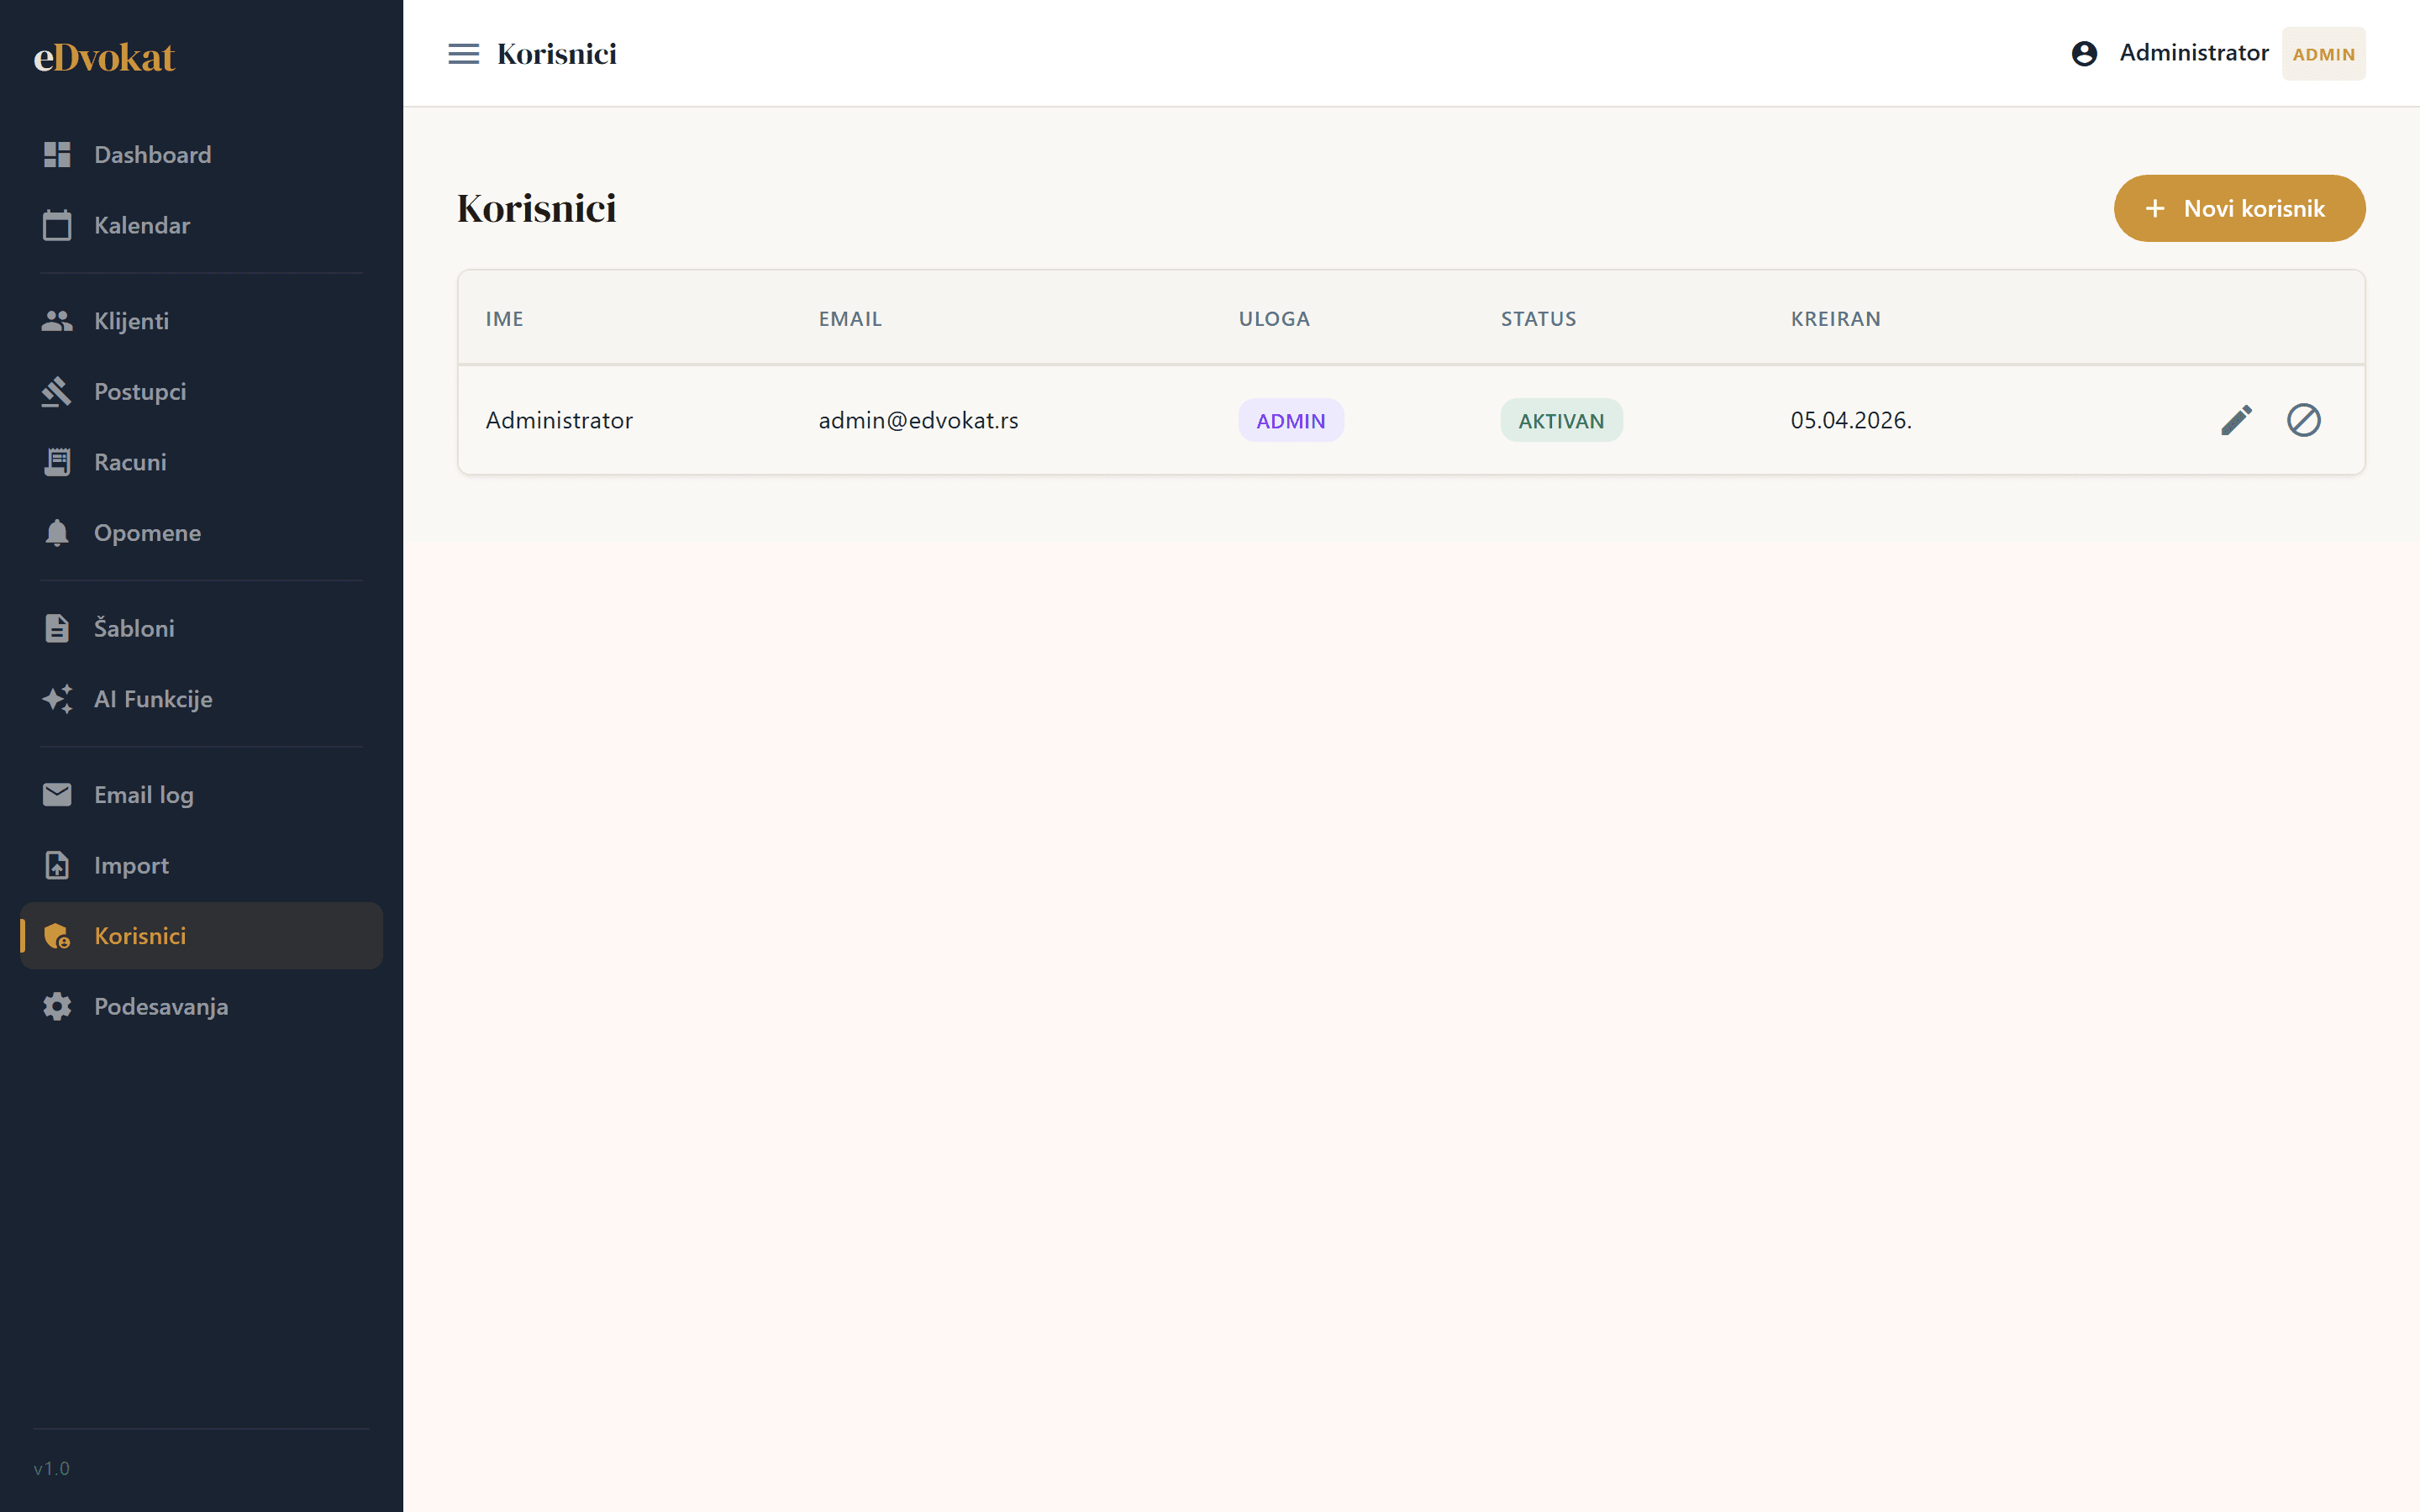Screen dimensions: 2420x1512
Task: Click the Postupci gavel icon
Action: pos(57,392)
